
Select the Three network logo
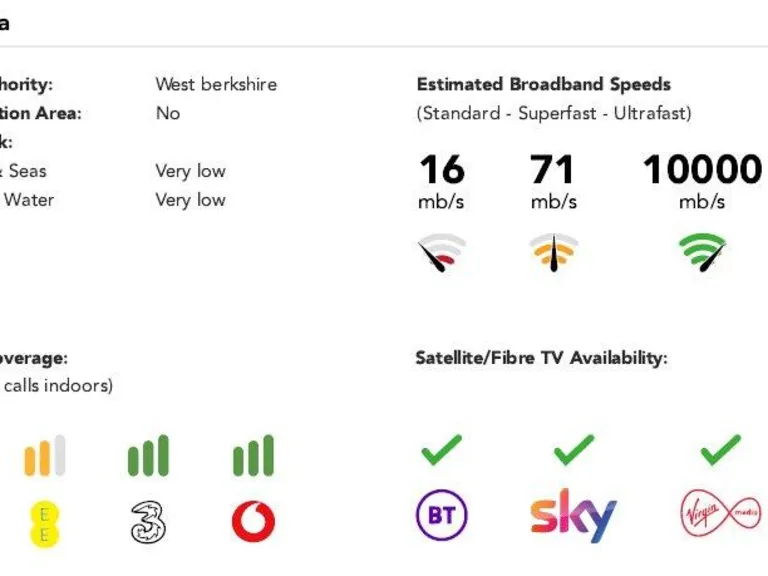[148, 521]
